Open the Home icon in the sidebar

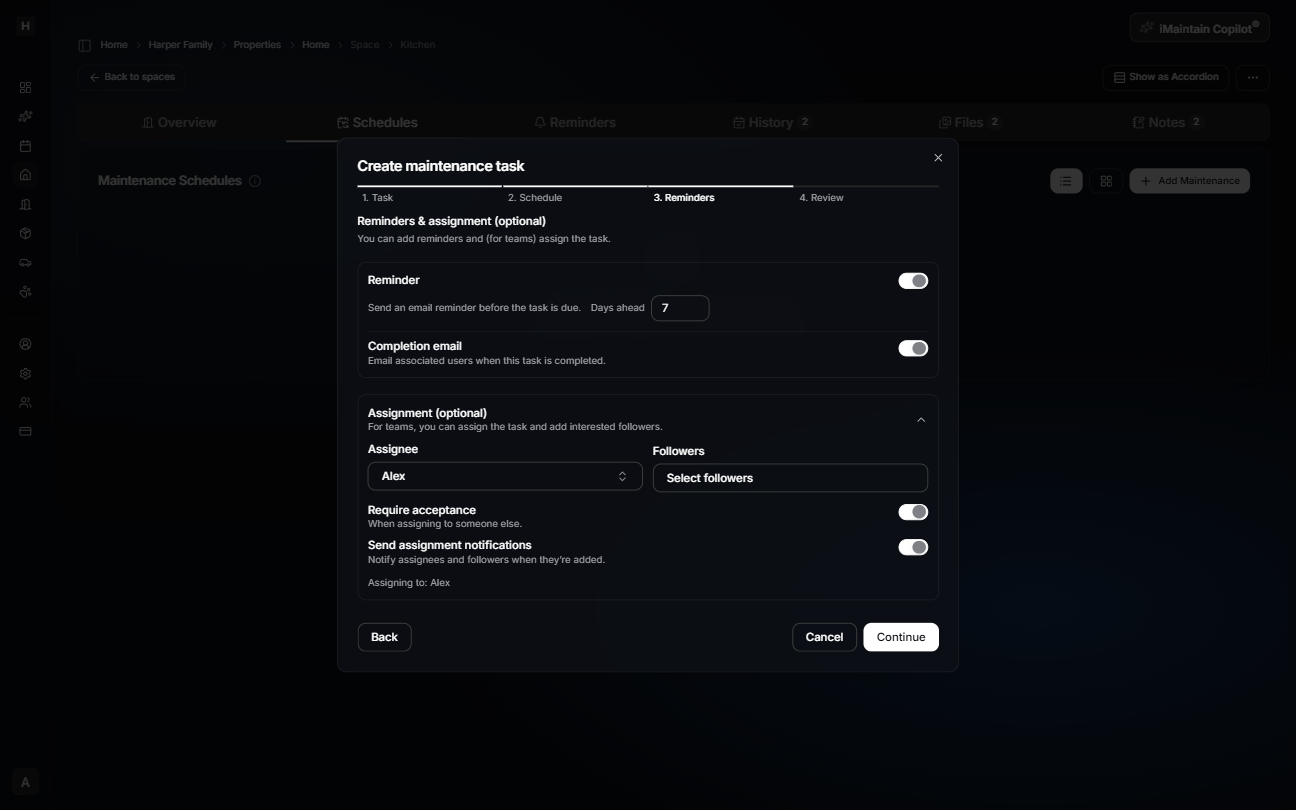click(x=25, y=174)
